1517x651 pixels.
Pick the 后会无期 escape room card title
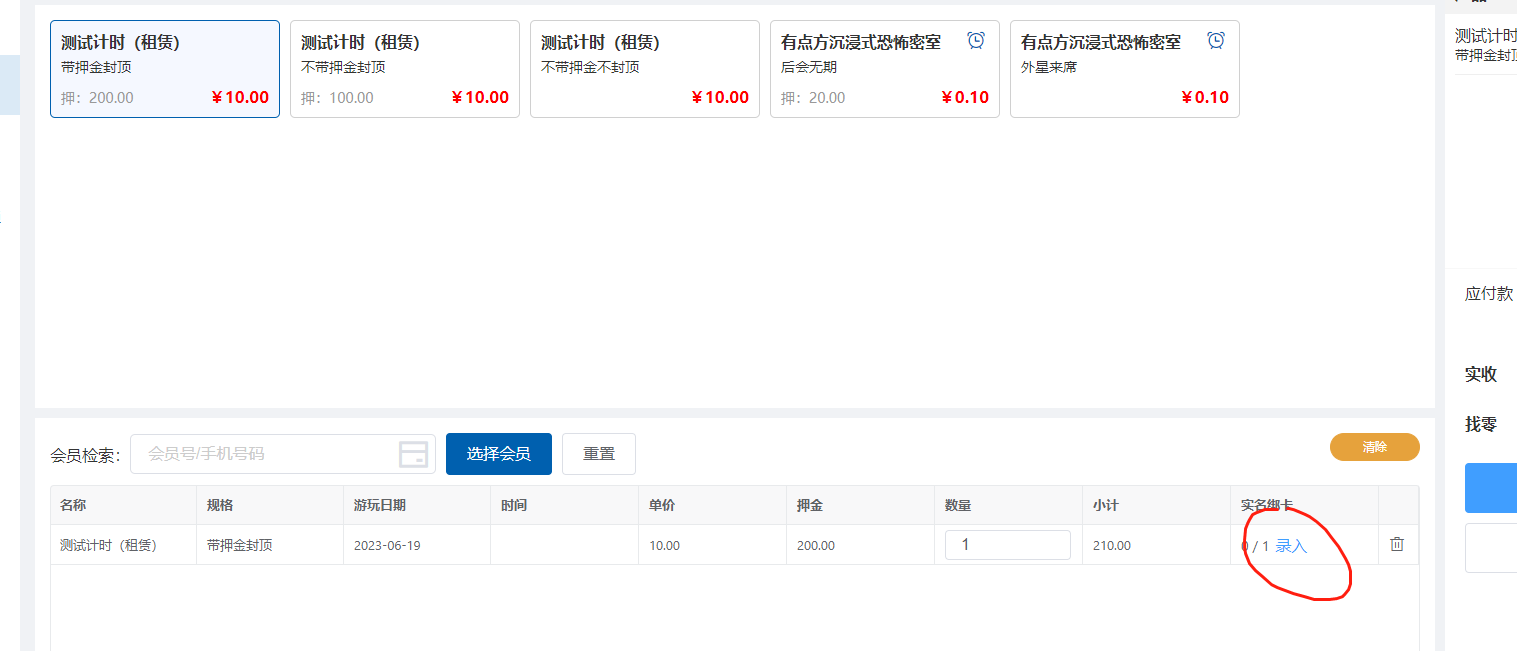pyautogui.click(x=861, y=43)
